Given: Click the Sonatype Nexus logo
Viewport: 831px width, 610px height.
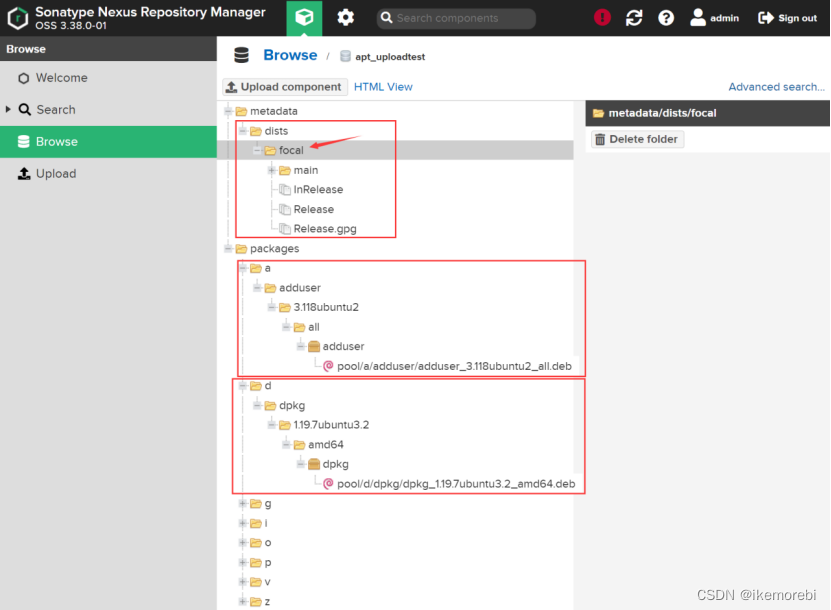Looking at the screenshot, I should (17, 18).
